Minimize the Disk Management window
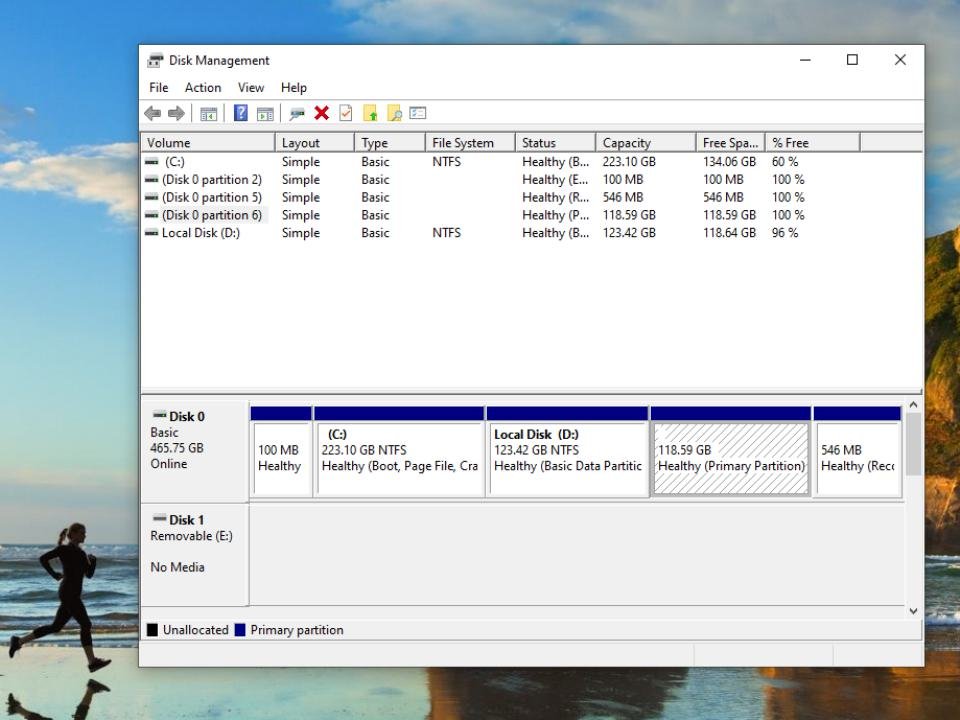 click(805, 60)
